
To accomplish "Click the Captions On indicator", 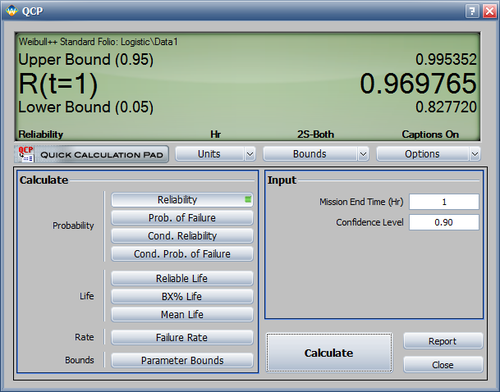I will tap(430, 134).
